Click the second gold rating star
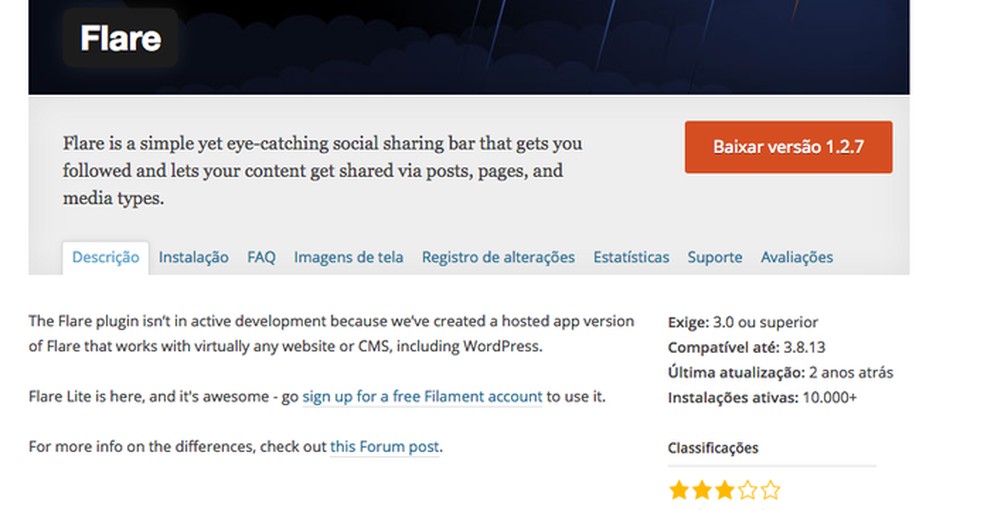Image resolution: width=984 pixels, height=510 pixels. pos(702,490)
